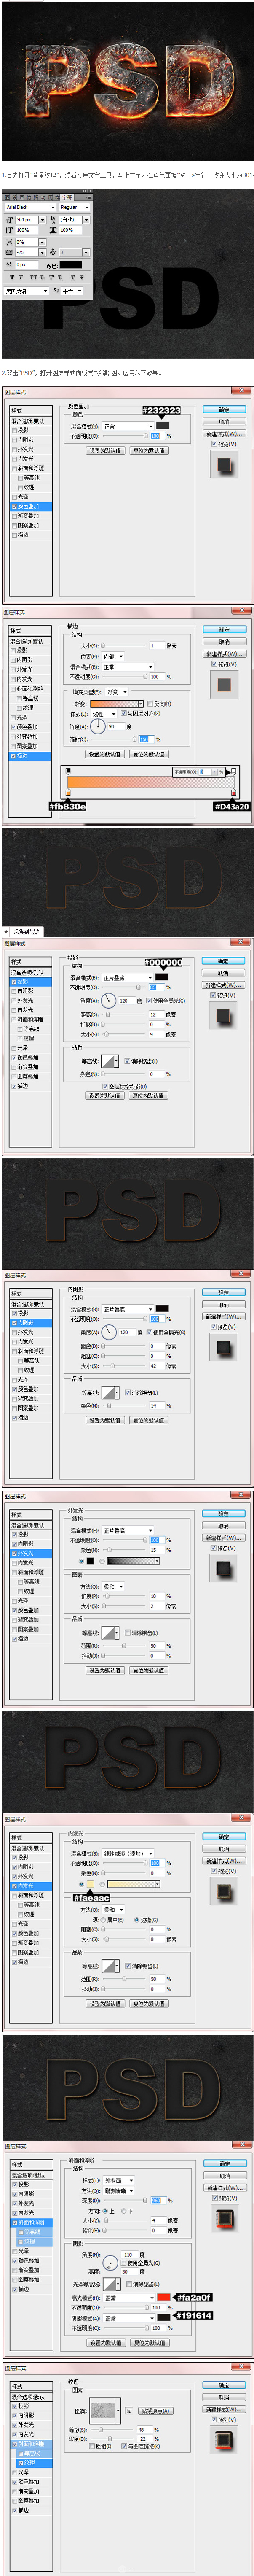Viewport: 254px width, 2576px height.
Task: Click 确定 in the Color Overlay dialog
Action: point(224,410)
